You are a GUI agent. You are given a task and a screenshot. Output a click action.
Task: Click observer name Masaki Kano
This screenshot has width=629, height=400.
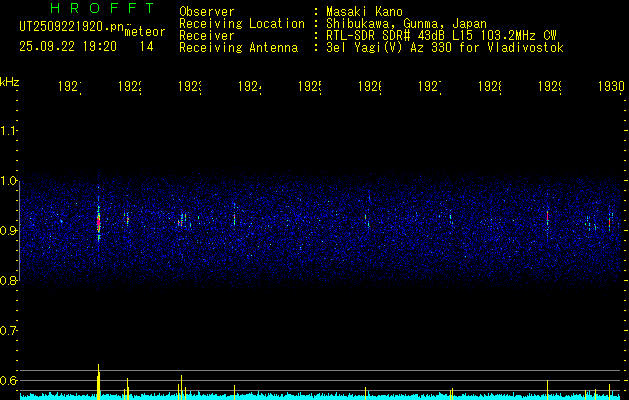click(364, 12)
